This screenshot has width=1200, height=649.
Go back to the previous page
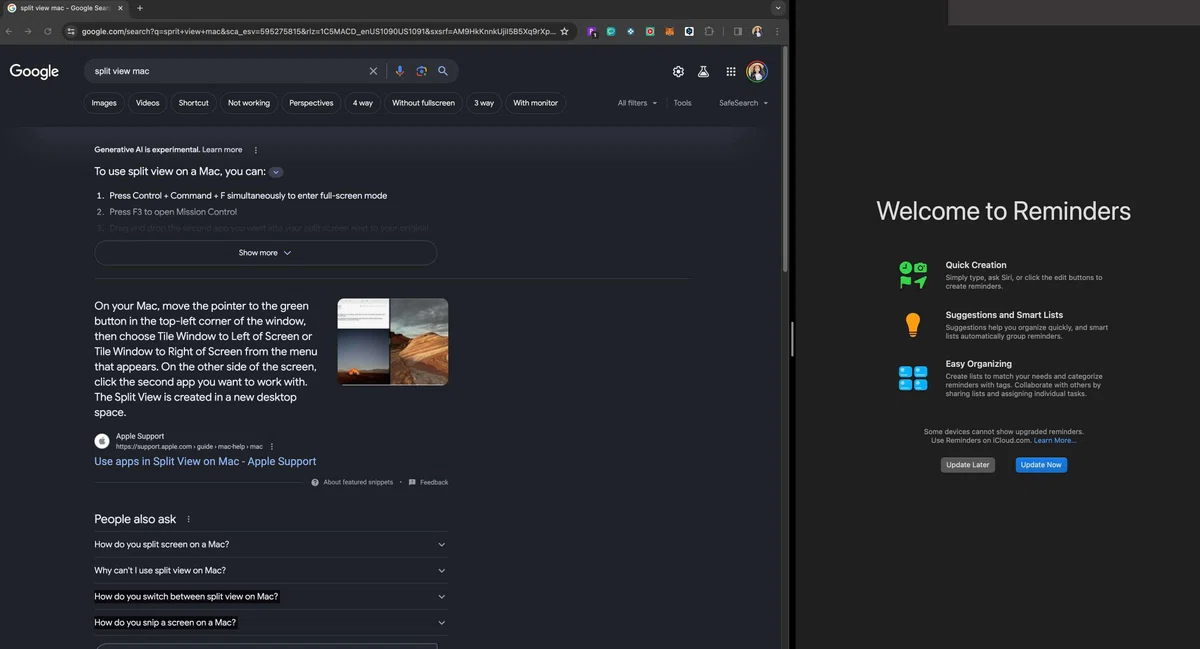click(x=9, y=31)
